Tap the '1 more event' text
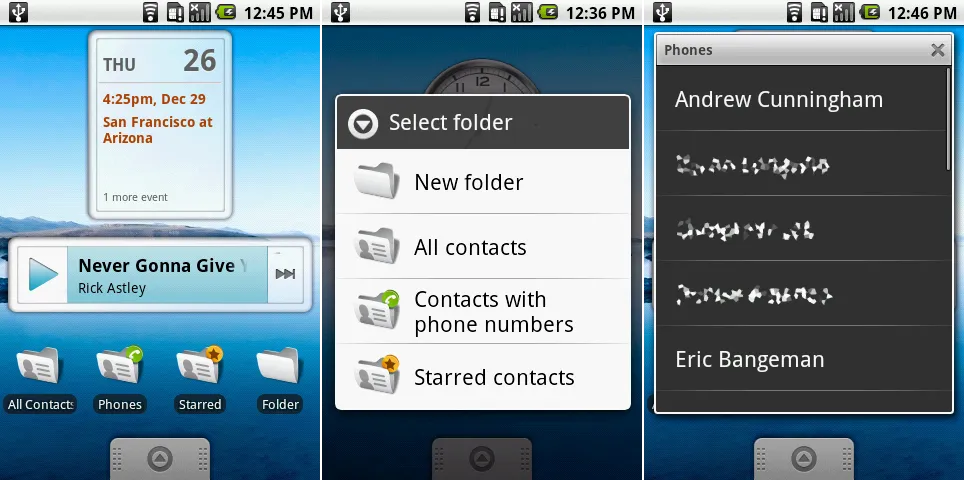964x480 pixels. click(x=135, y=197)
